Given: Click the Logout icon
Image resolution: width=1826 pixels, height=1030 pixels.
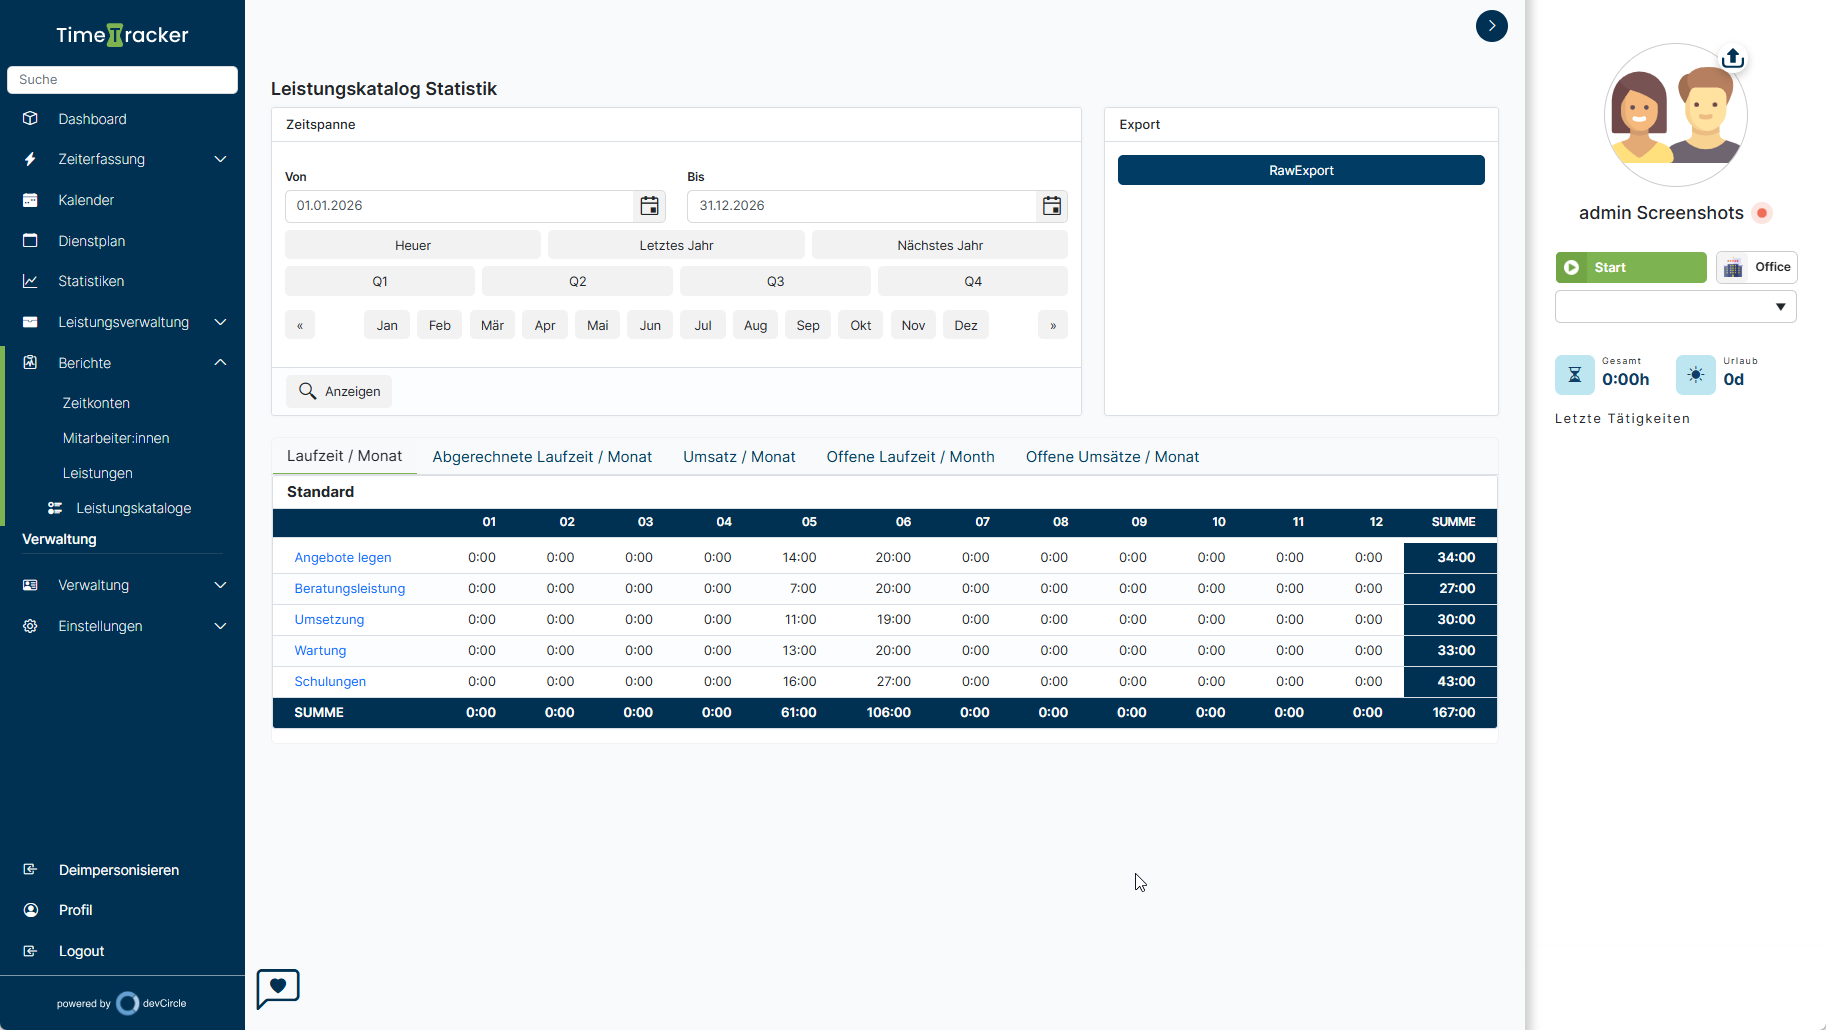Looking at the screenshot, I should click(30, 951).
